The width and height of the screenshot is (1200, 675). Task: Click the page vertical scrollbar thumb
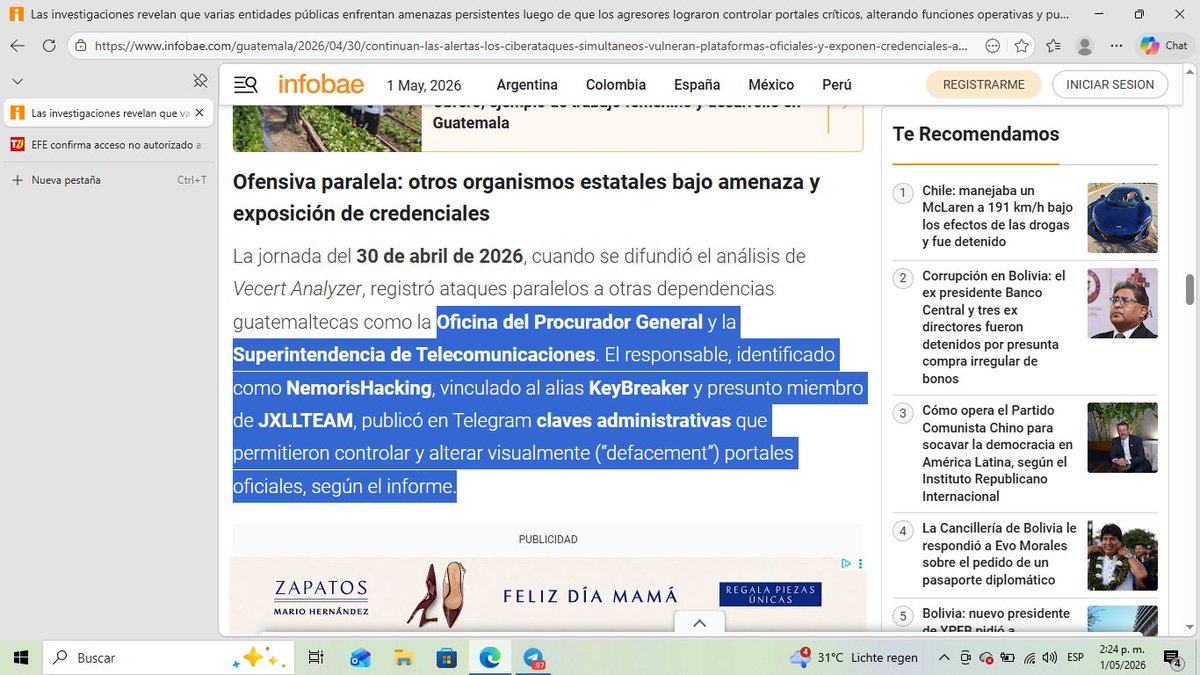coord(1190,289)
